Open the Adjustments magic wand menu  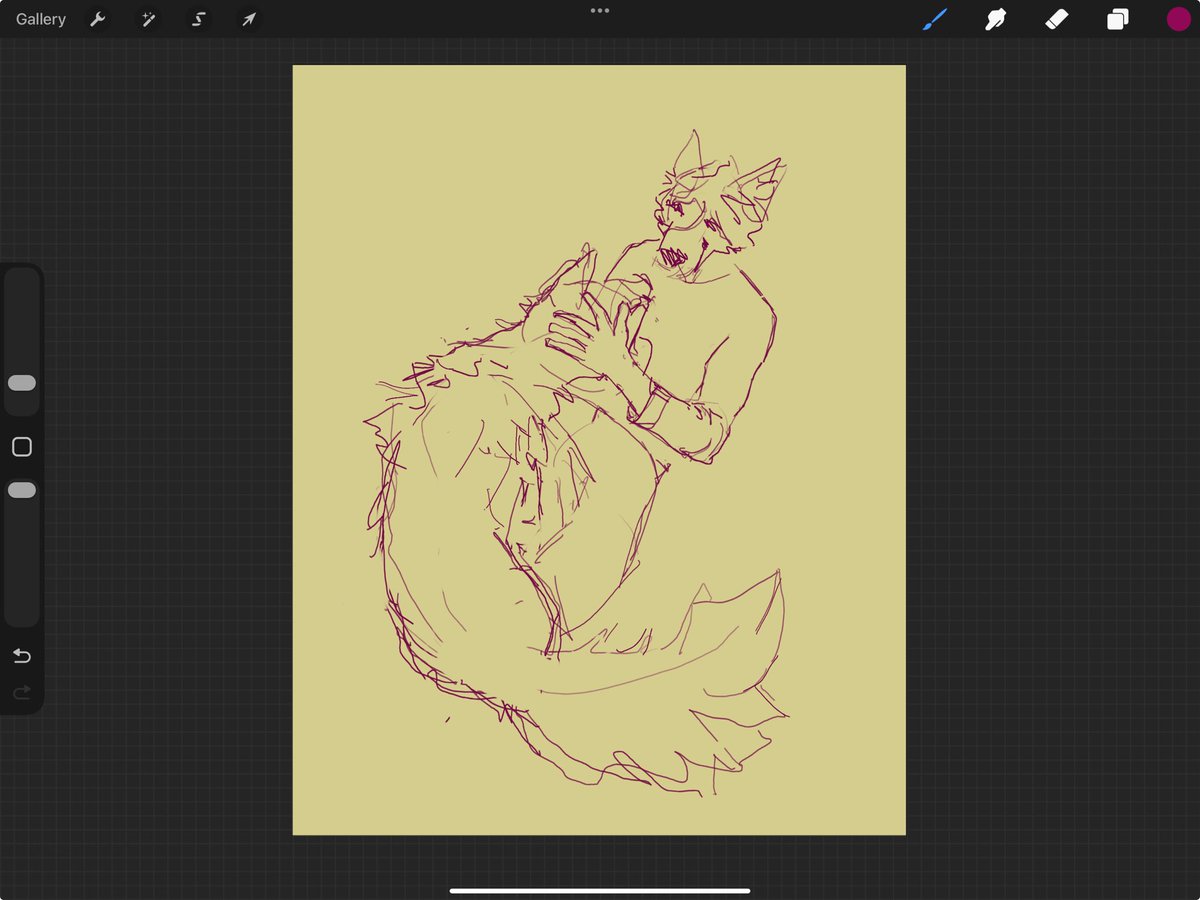148,19
